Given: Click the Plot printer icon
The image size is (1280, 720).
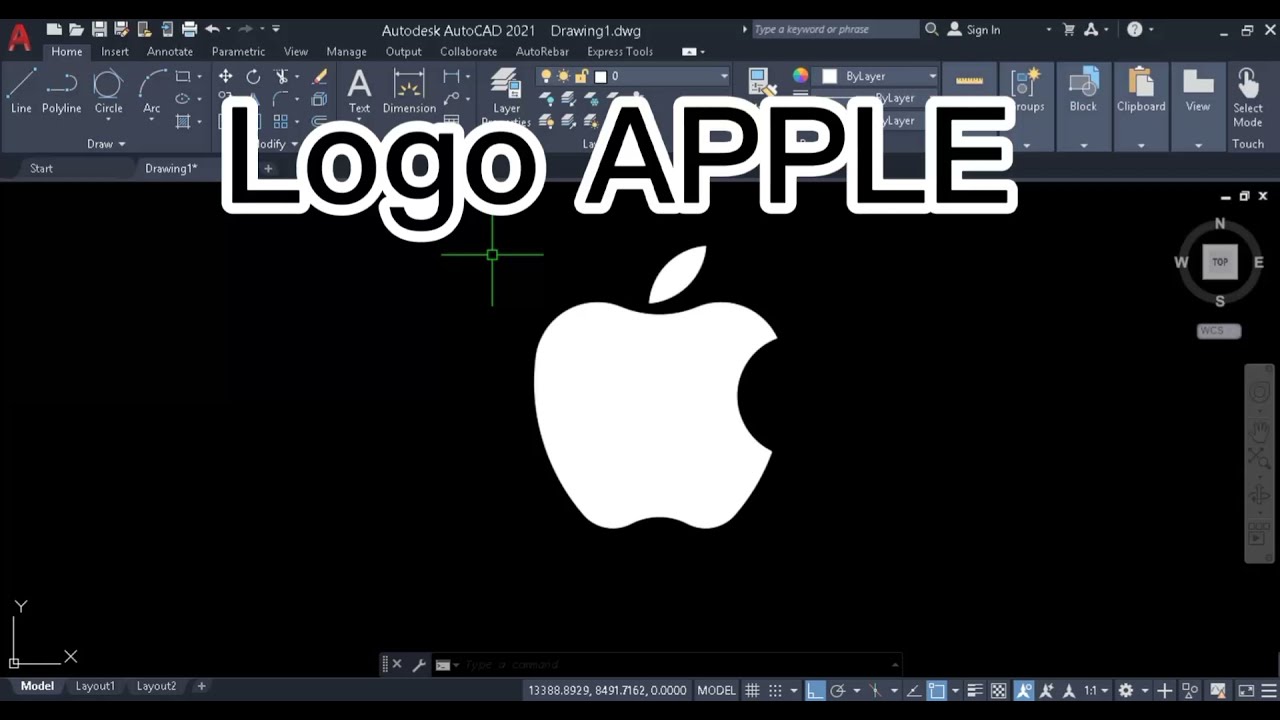Looking at the screenshot, I should click(189, 29).
